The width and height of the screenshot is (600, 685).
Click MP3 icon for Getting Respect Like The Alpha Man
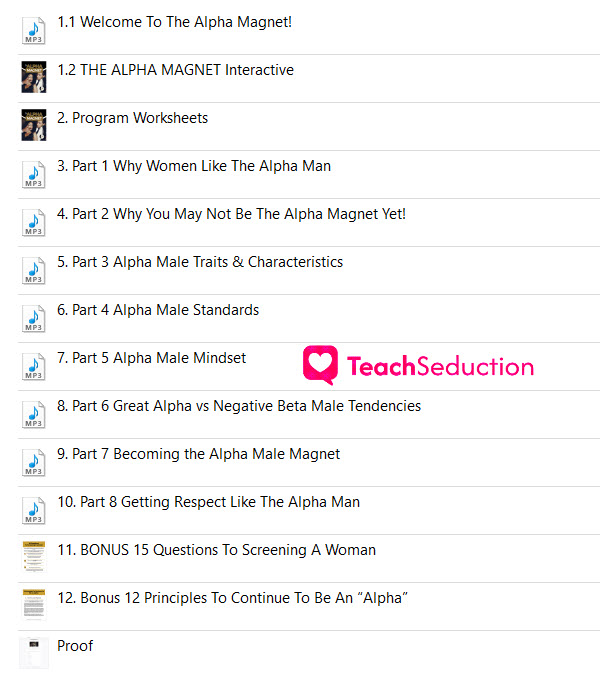coord(34,511)
